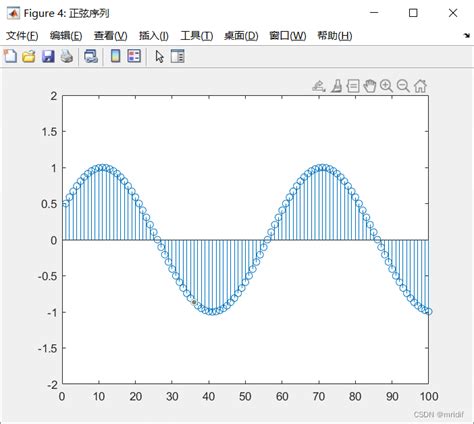
Task: Select the Edit Plot arrow tool
Action: [x=160, y=56]
